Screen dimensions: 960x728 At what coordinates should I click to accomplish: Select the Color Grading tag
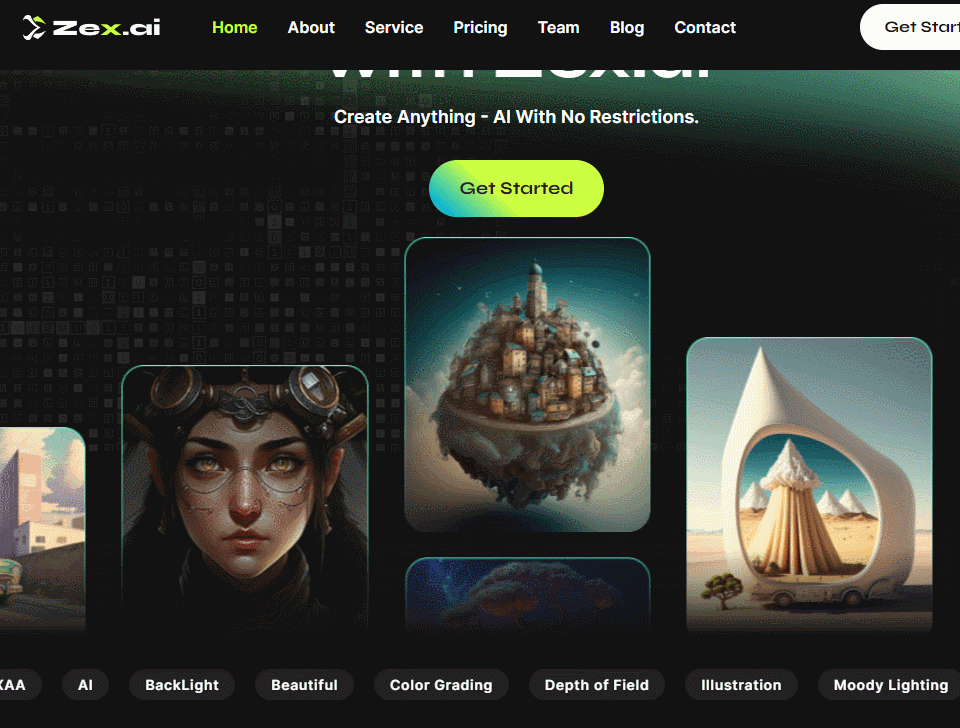click(x=441, y=685)
